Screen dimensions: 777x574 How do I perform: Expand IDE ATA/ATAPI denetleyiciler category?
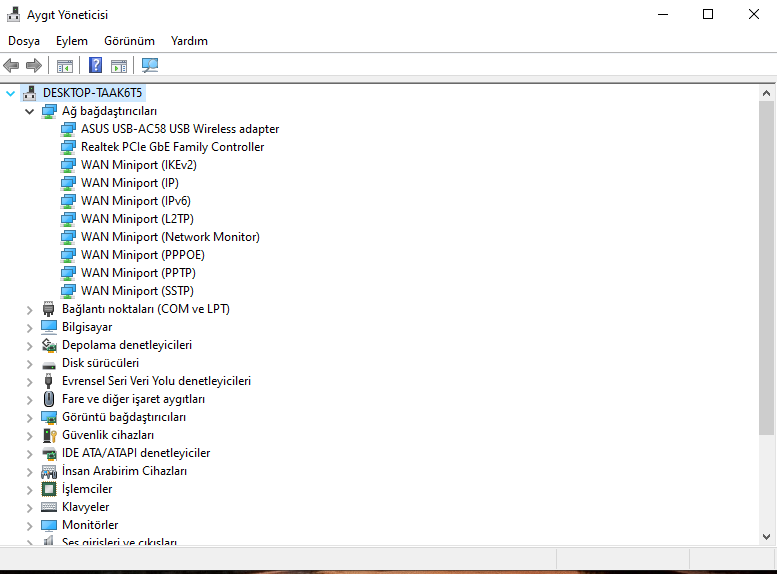pyautogui.click(x=29, y=454)
